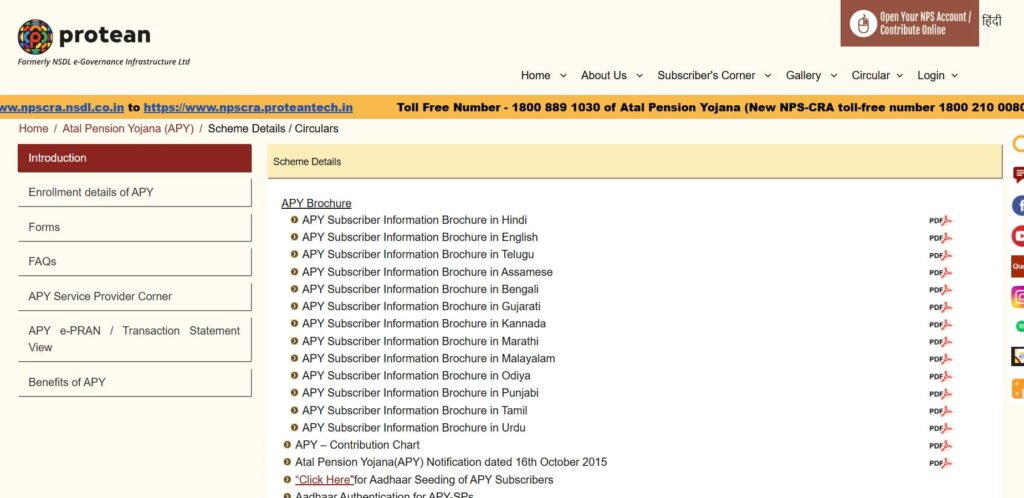Open the Home navigation menu
Viewport: 1024px width, 498px height.
pos(536,76)
